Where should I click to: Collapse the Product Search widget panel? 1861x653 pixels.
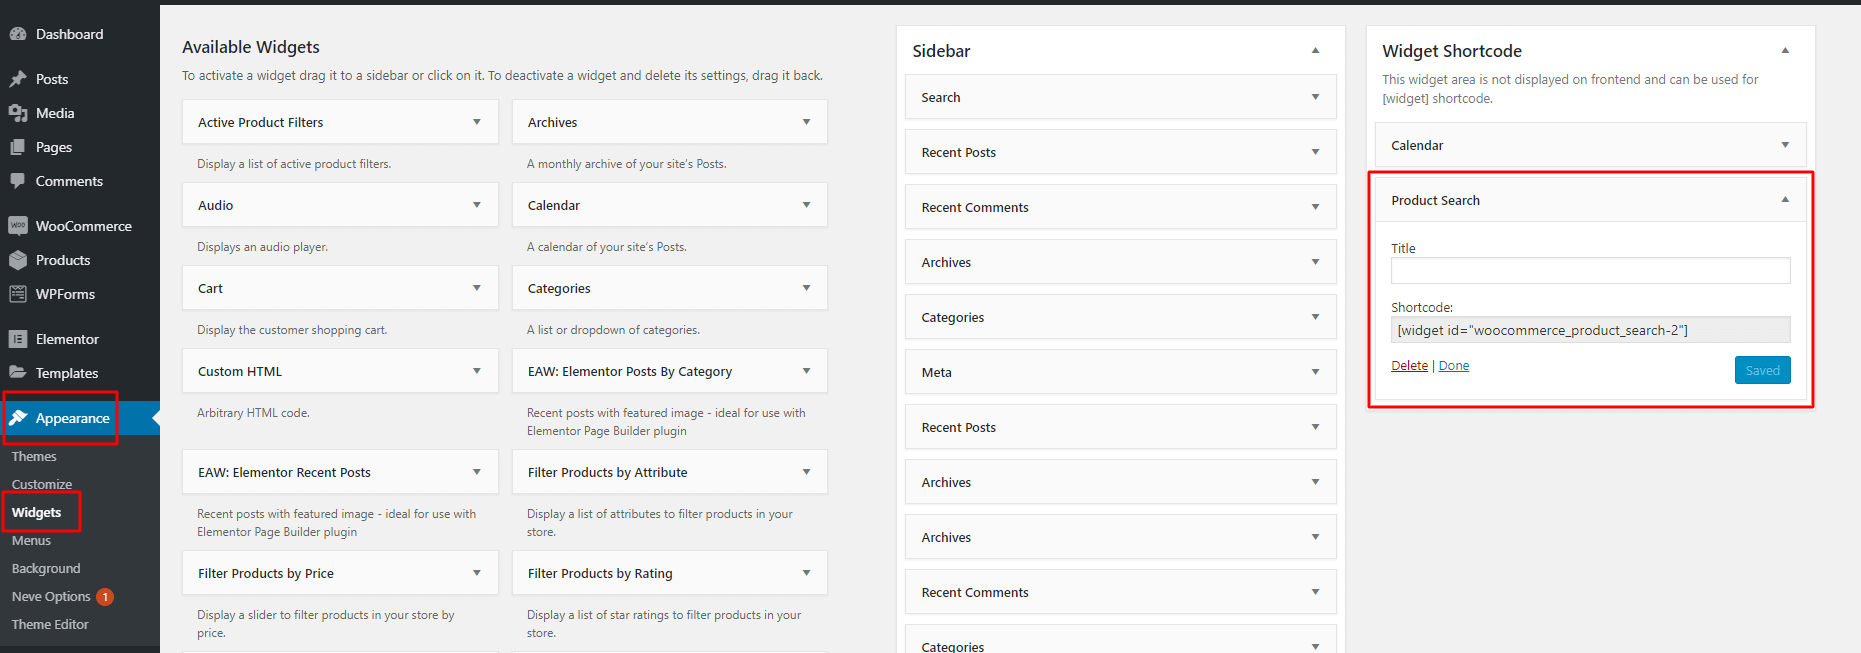[x=1785, y=200]
